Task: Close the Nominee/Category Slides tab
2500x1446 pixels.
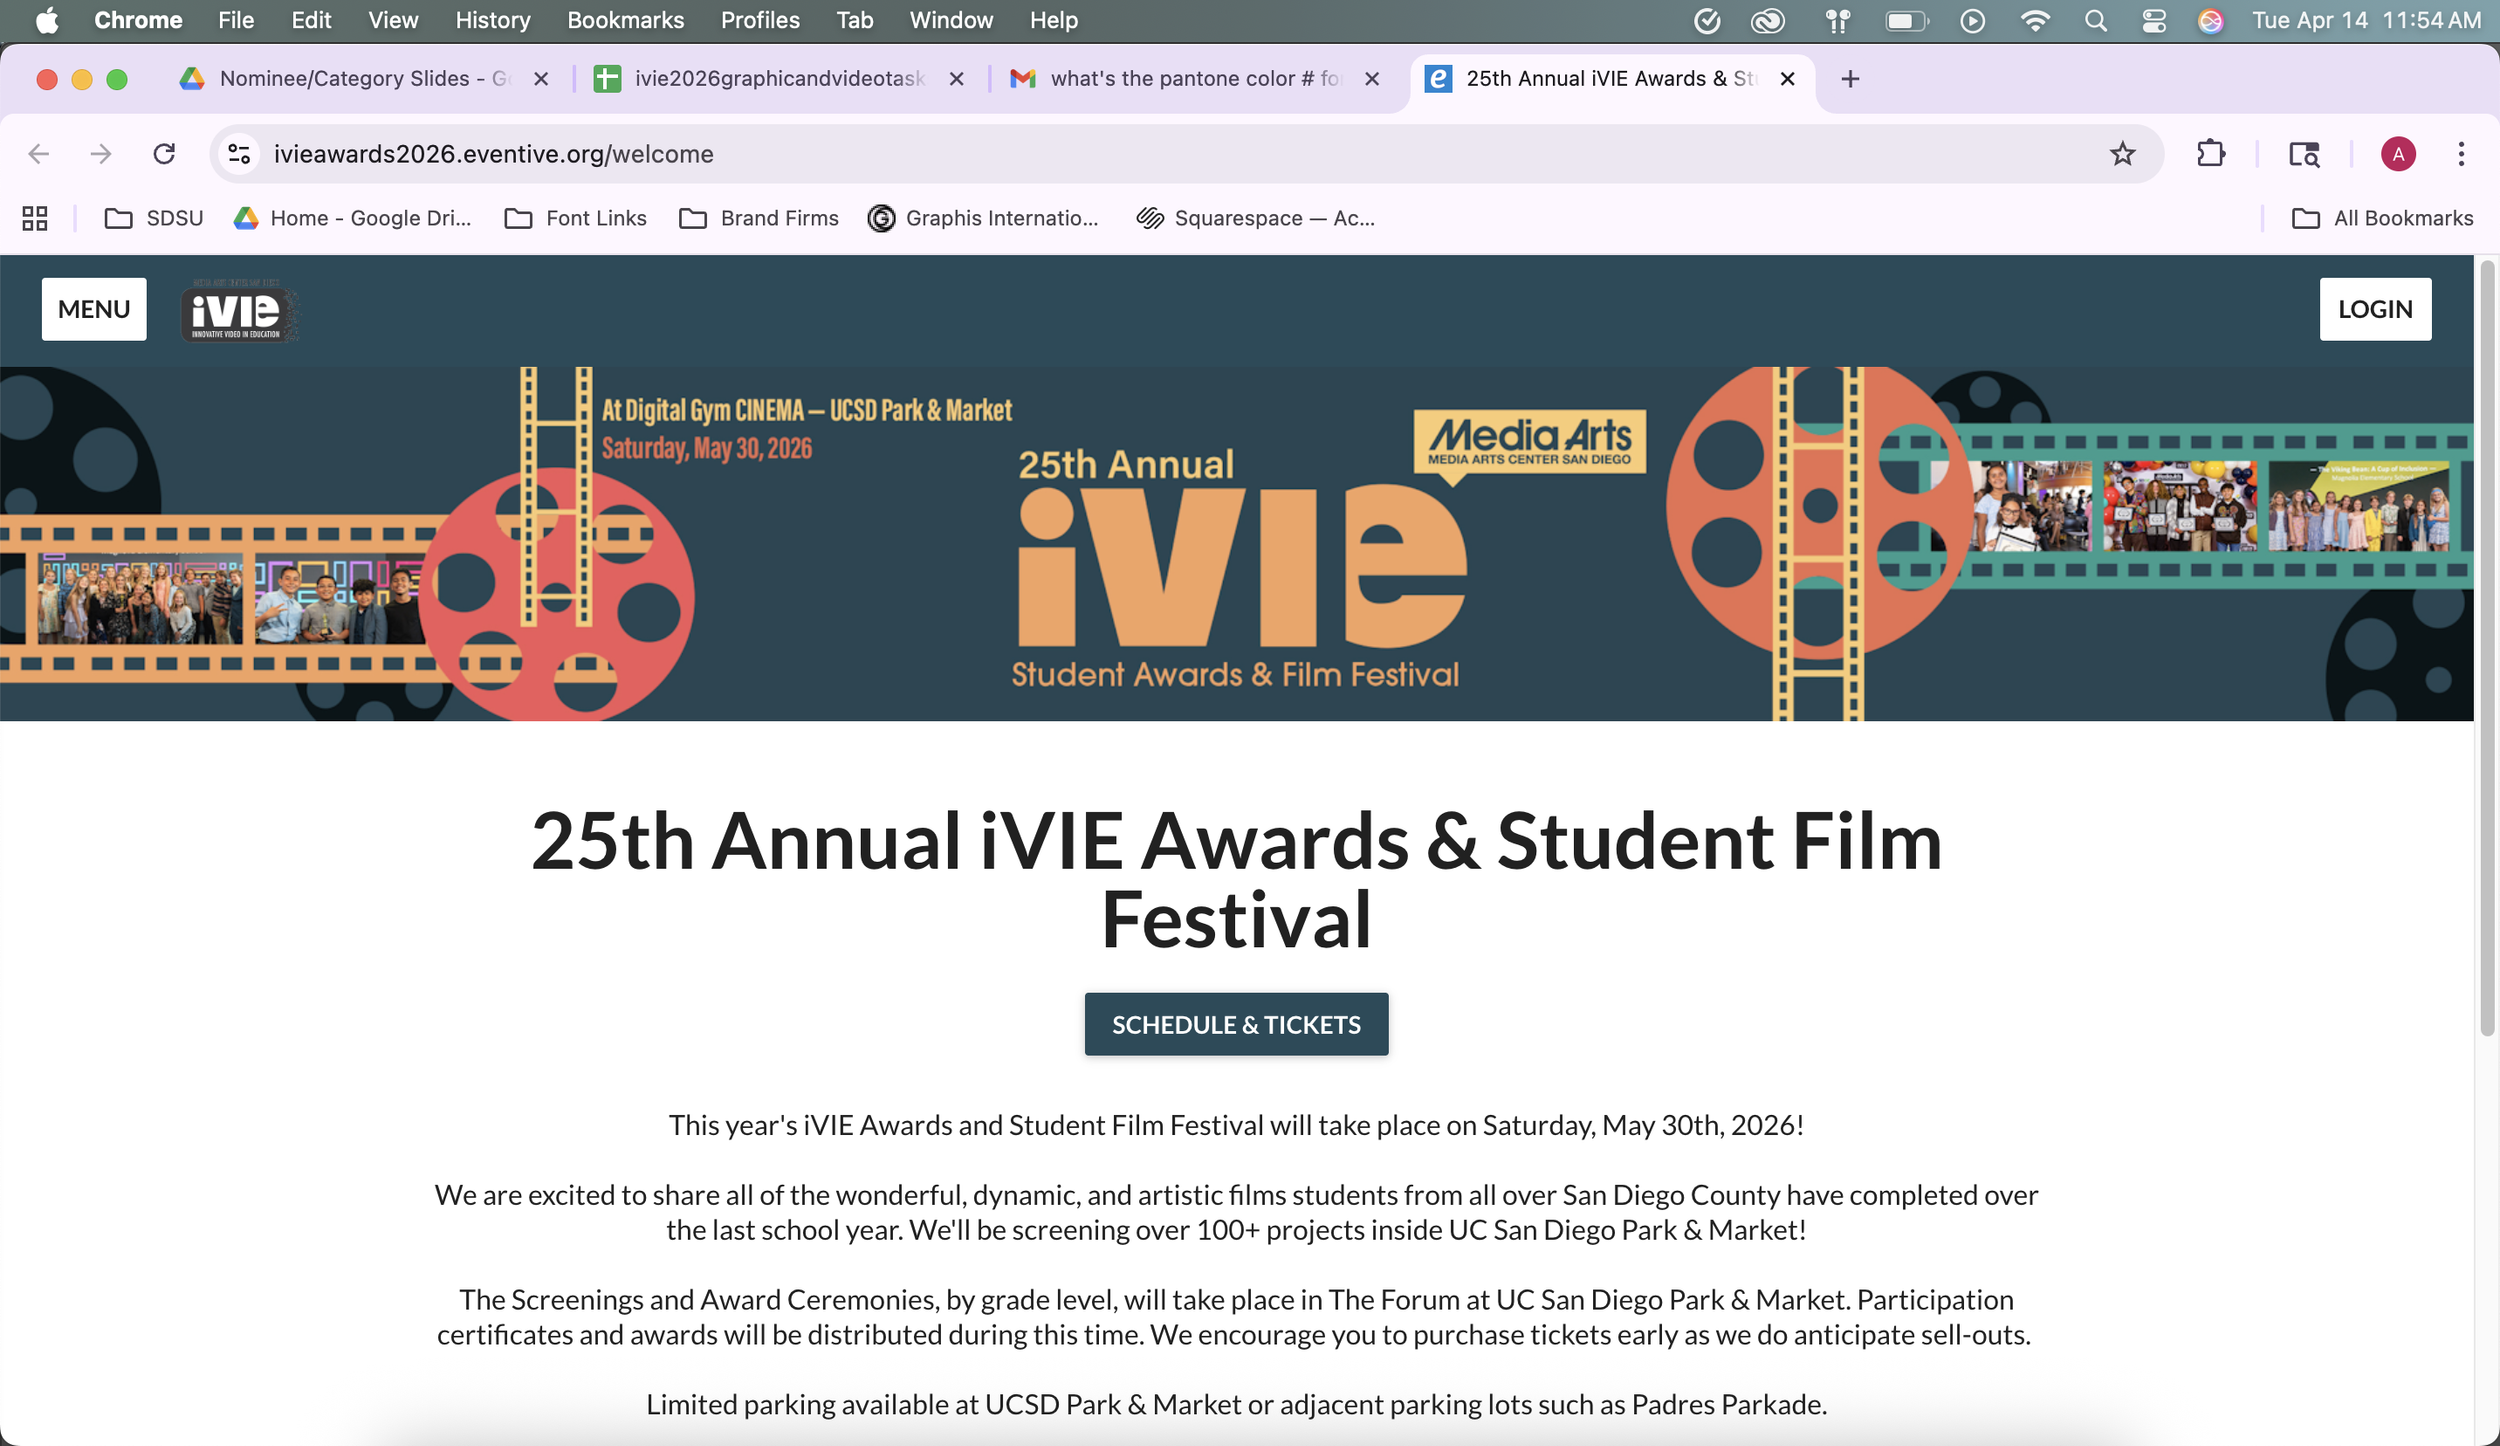Action: 541,79
